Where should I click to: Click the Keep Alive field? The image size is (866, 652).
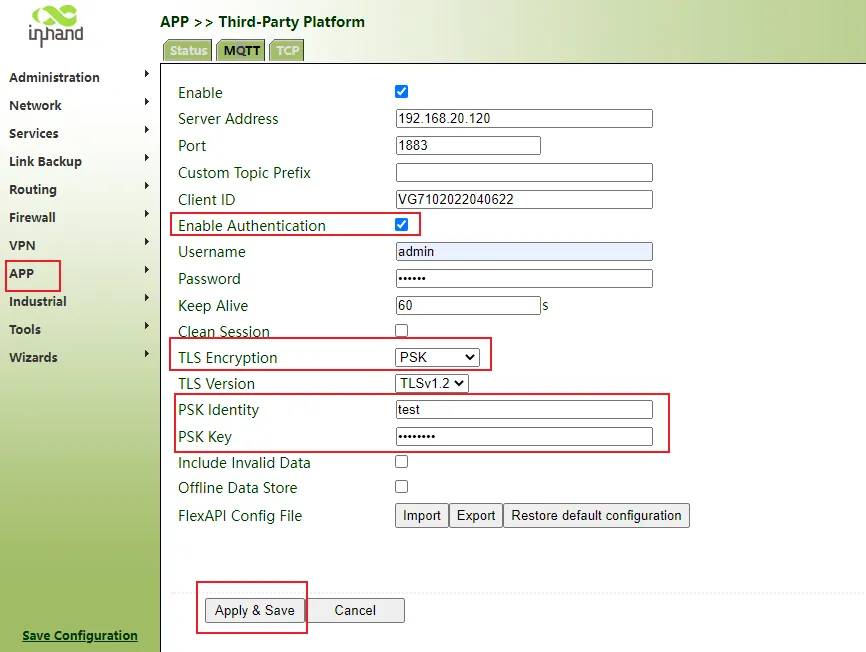(x=468, y=305)
